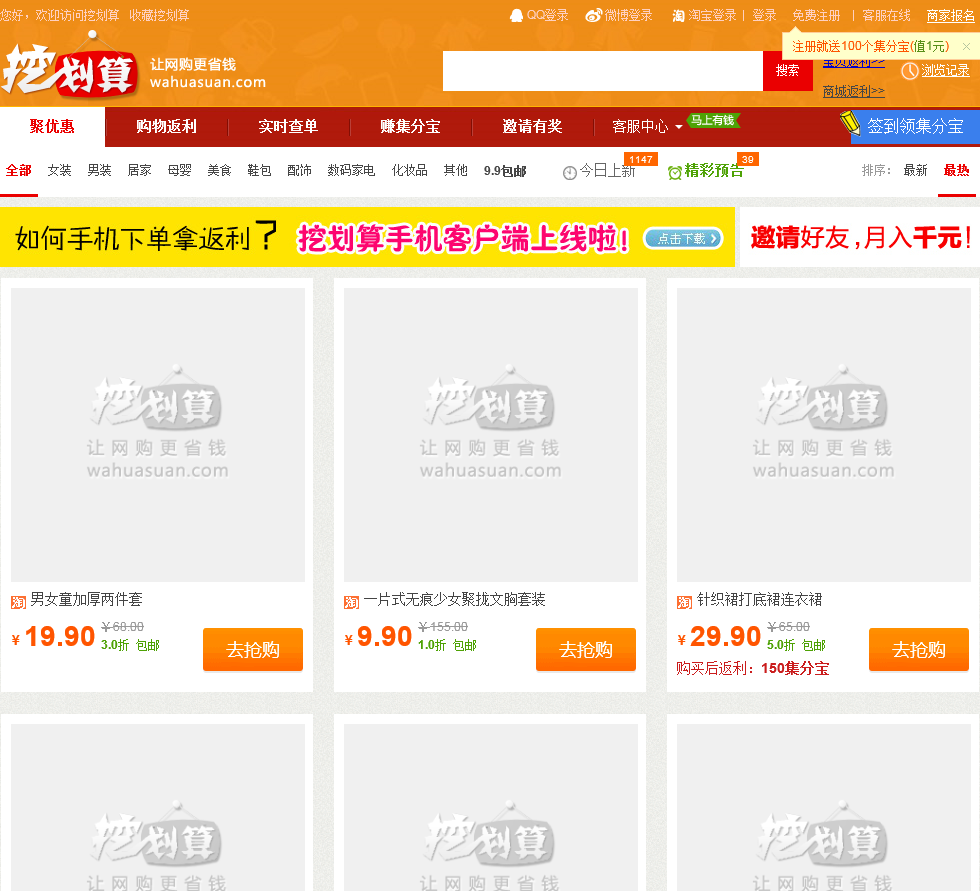The image size is (980, 891).
Task: Select the 全部 category filter
Action: click(19, 170)
